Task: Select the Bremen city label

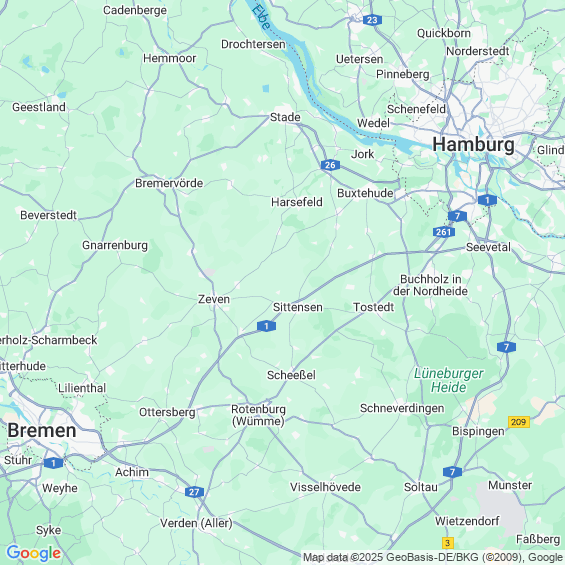Action: (42, 431)
